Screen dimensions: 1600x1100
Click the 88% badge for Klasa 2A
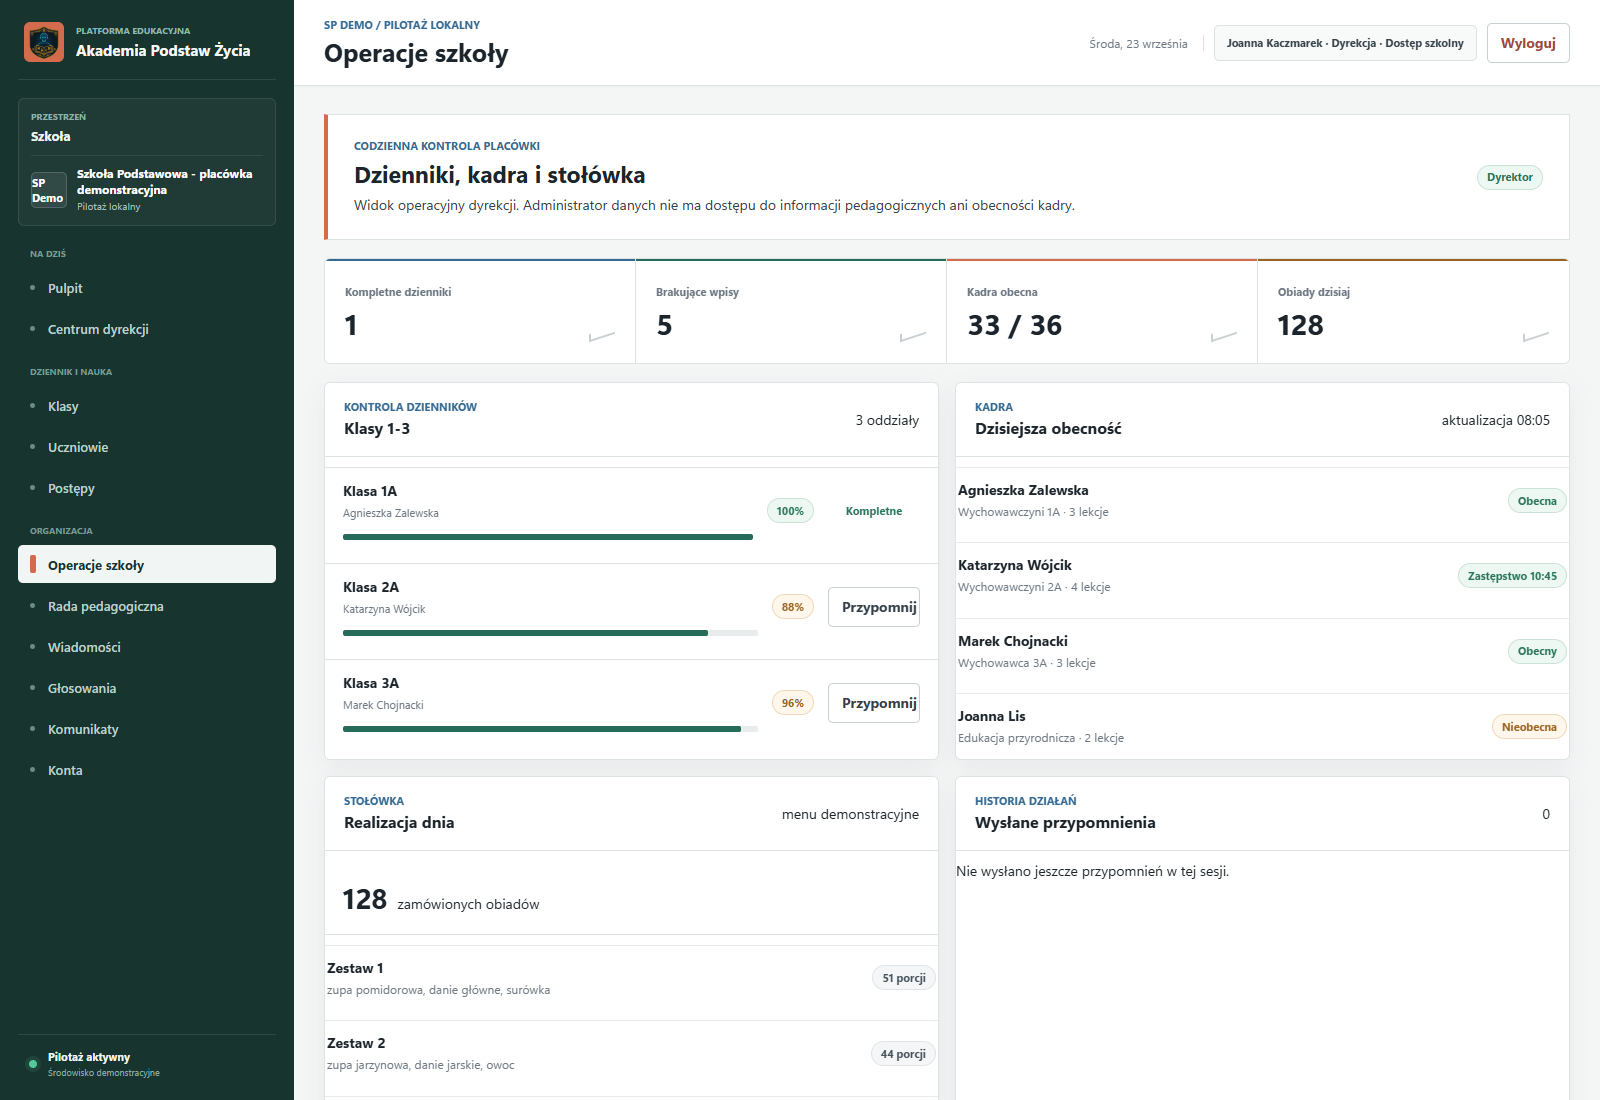pos(793,607)
